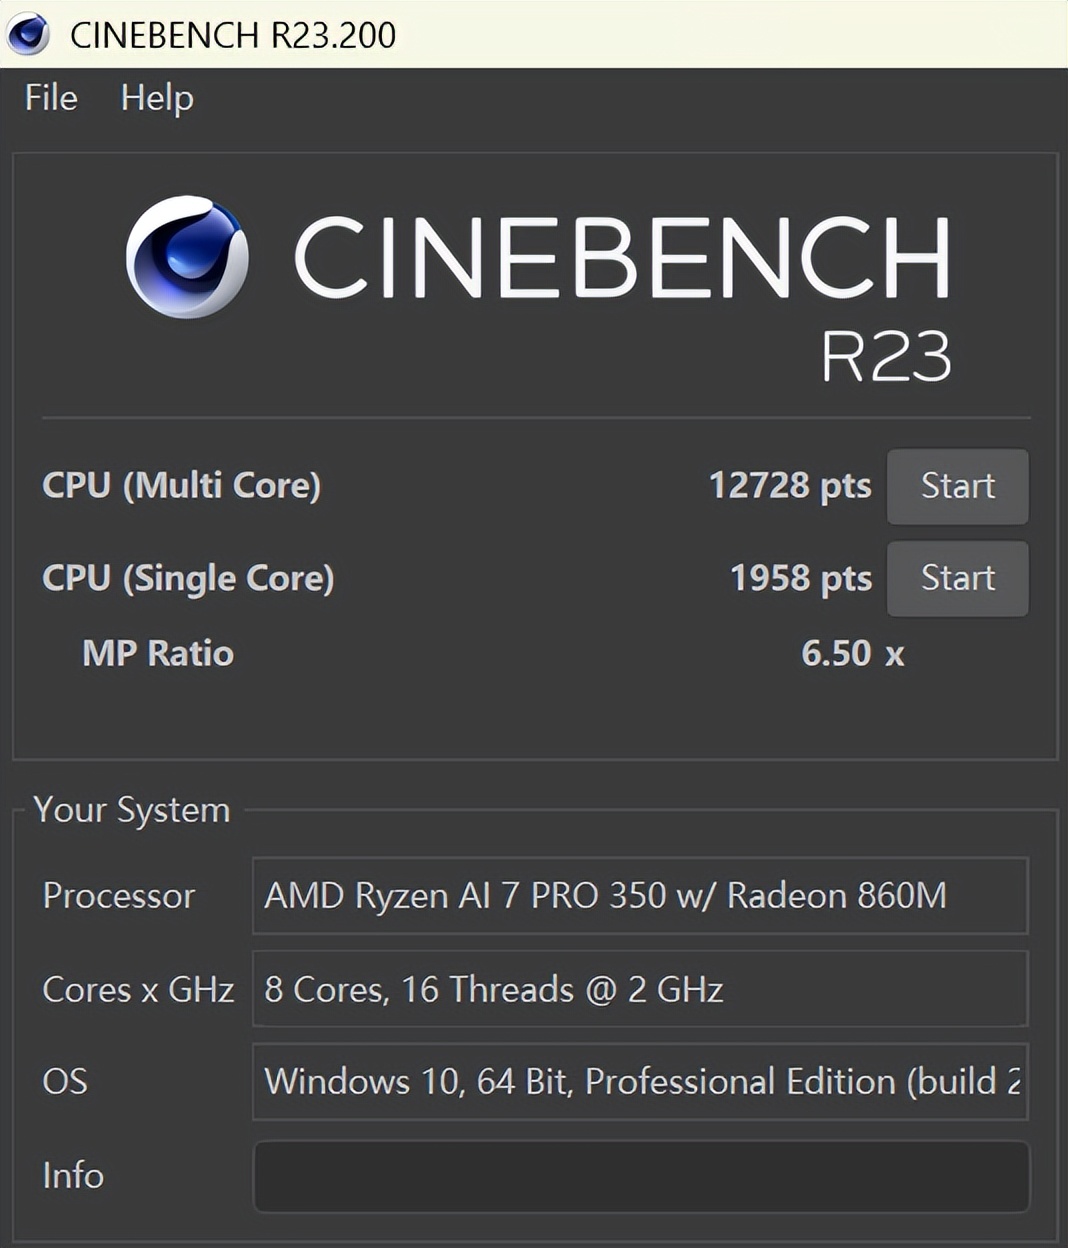The image size is (1068, 1248).
Task: Click the 1958 pts single core score
Action: point(800,578)
